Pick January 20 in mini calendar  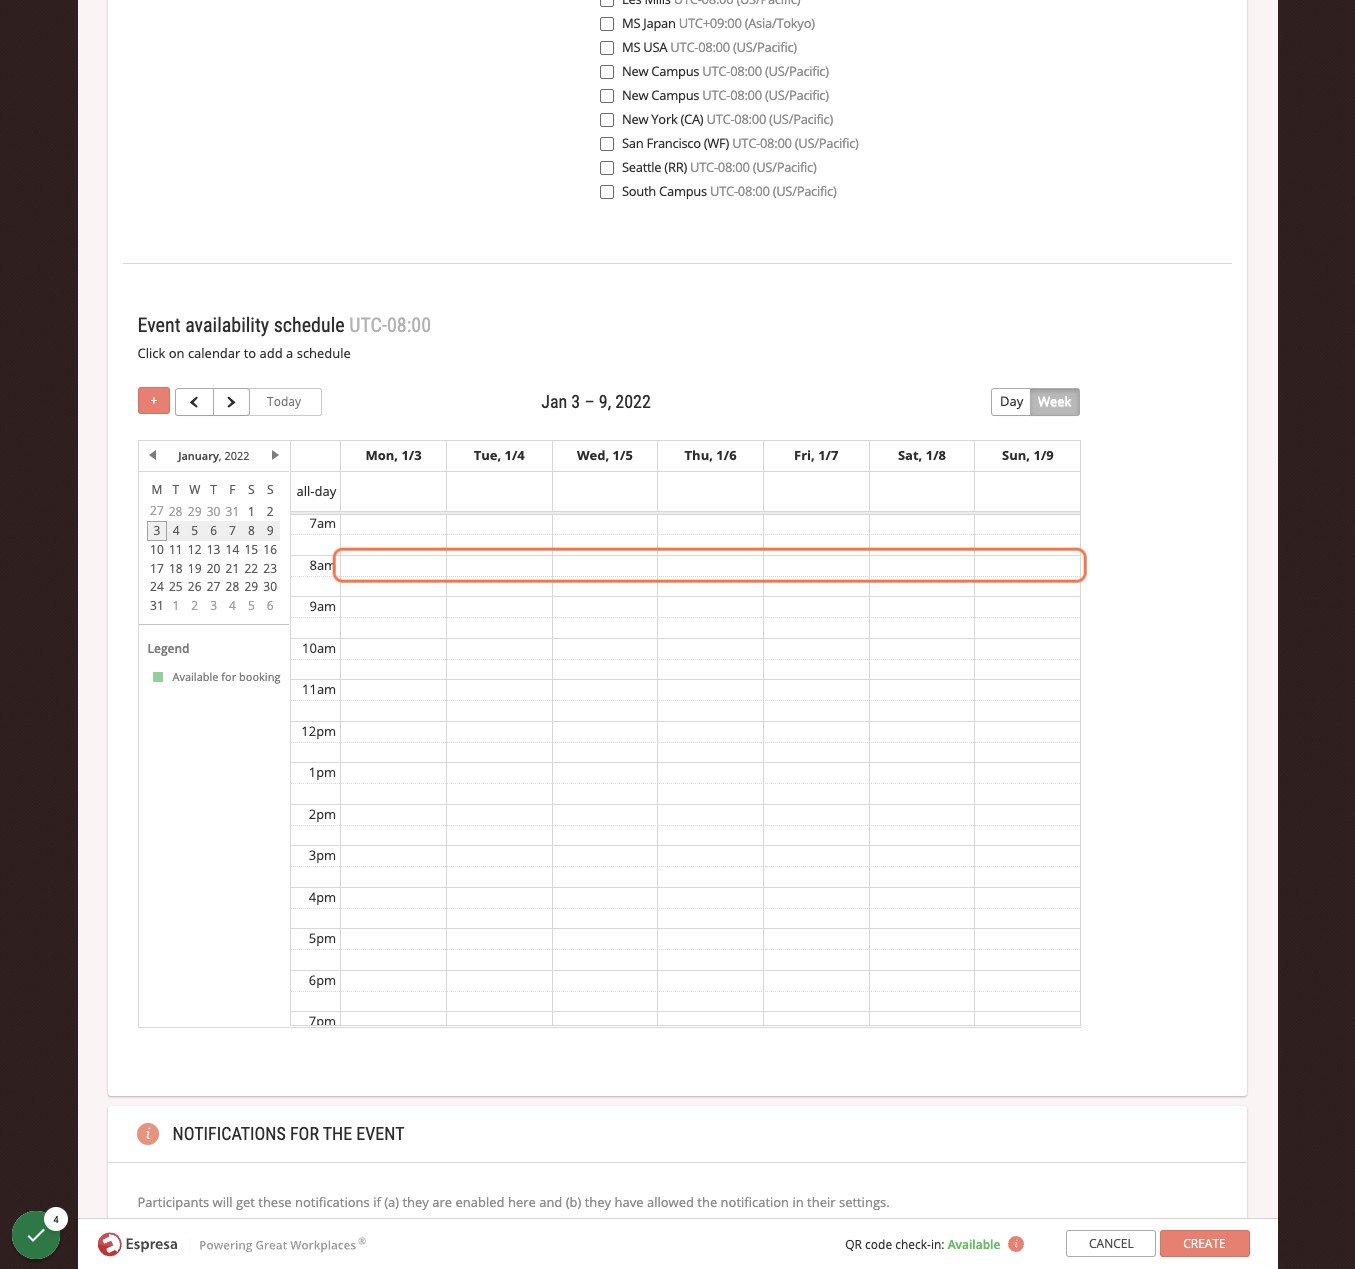click(213, 568)
